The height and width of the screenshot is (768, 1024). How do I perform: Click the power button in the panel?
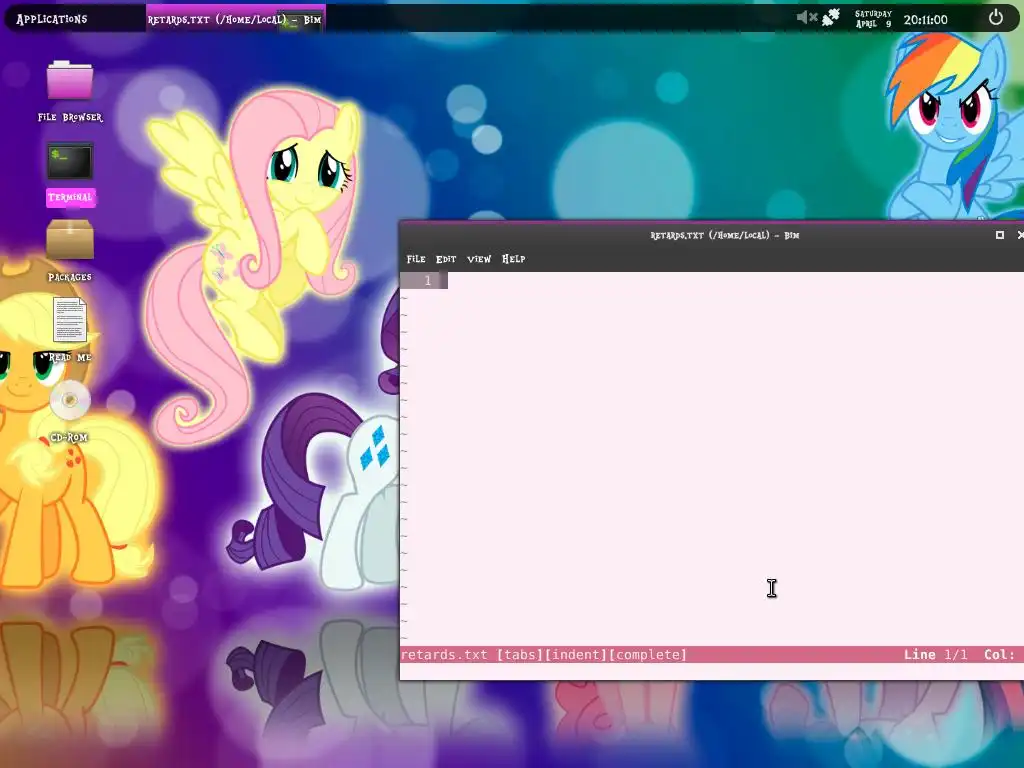coord(995,18)
